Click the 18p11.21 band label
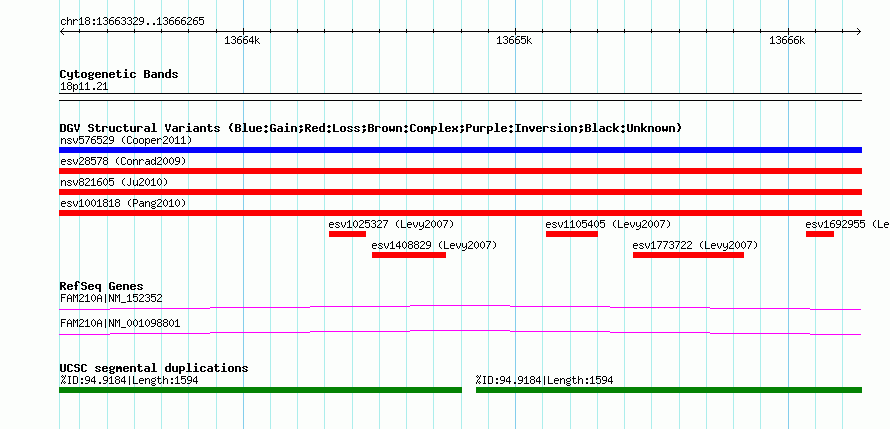Screen dimensions: 890x429 (x=84, y=87)
